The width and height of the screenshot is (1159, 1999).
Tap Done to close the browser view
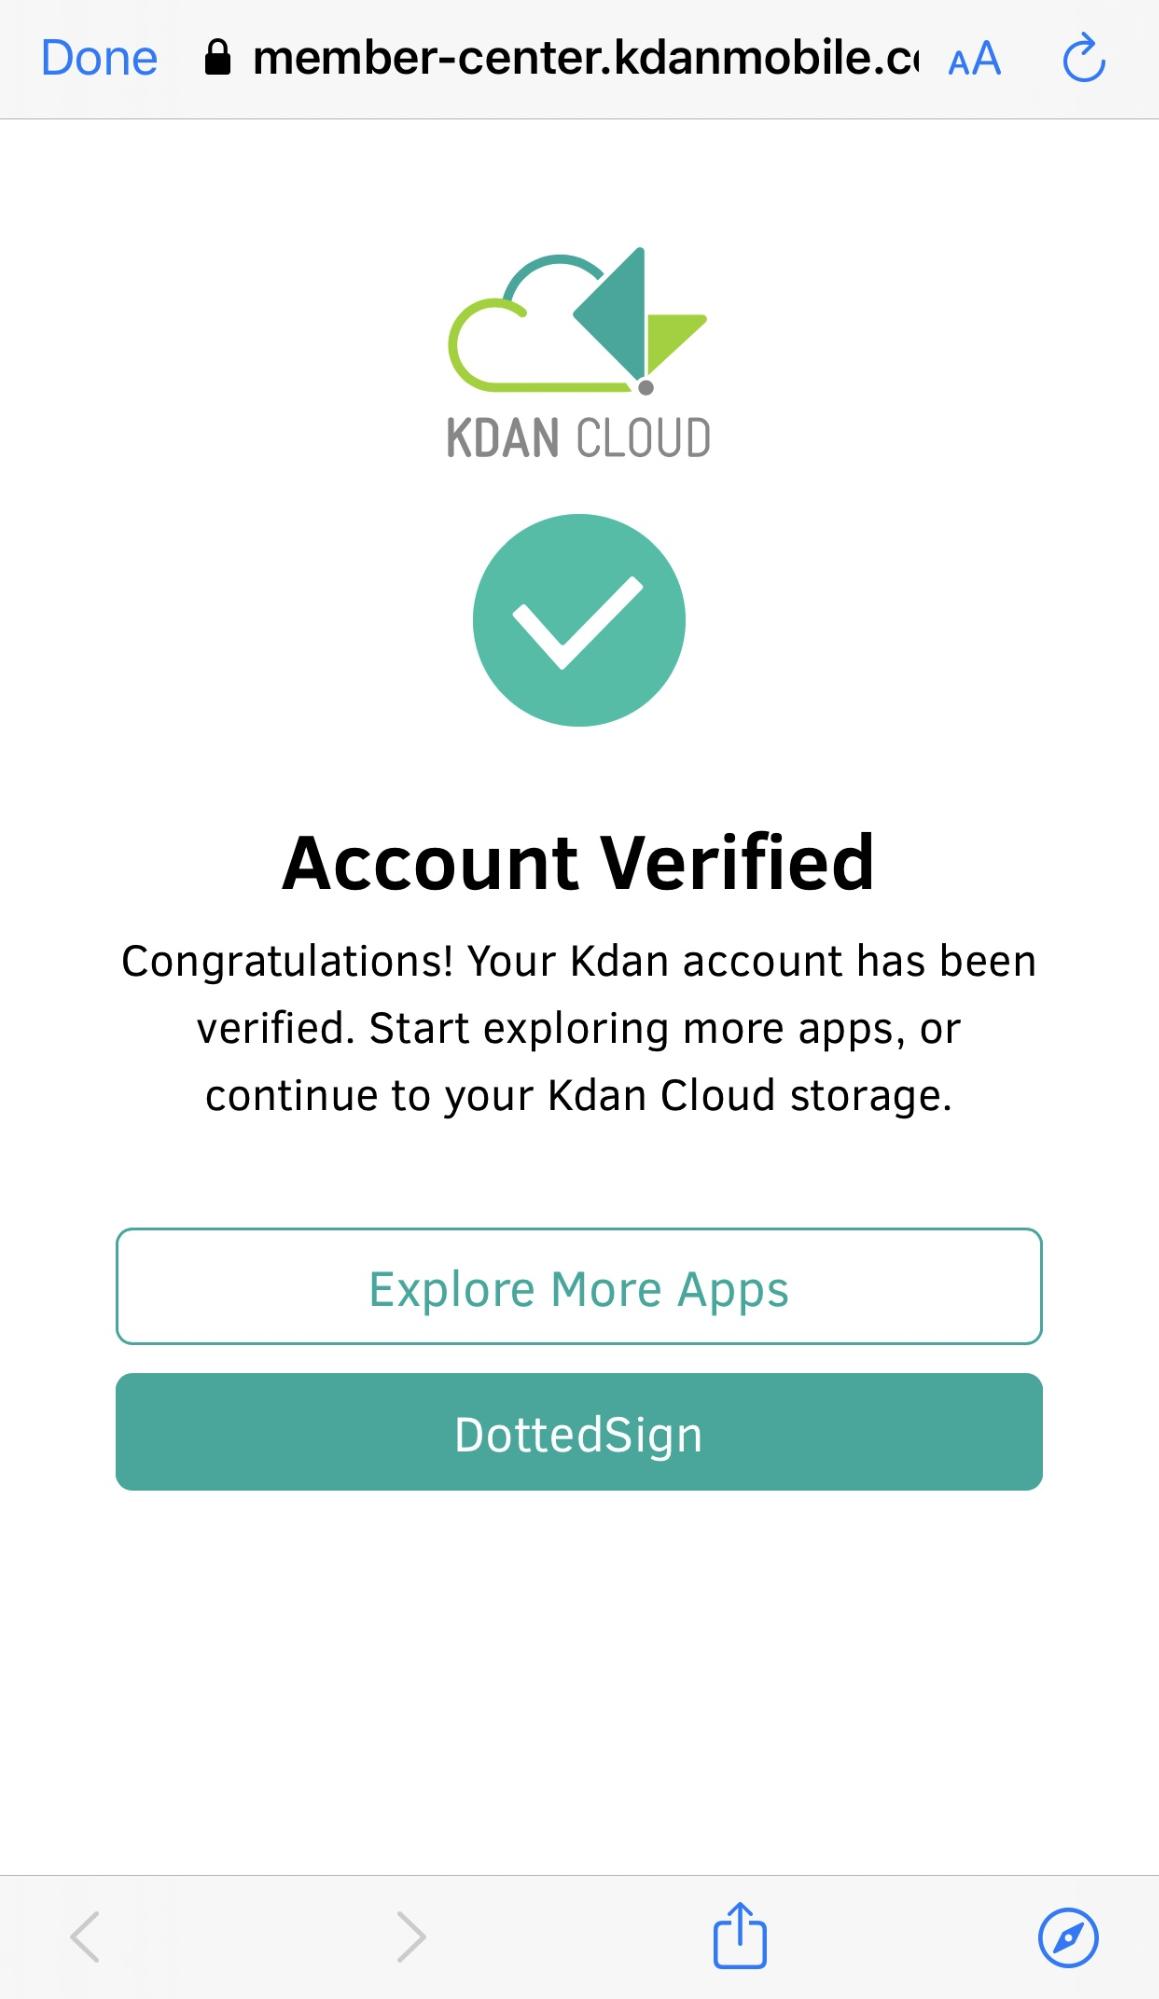[x=99, y=58]
